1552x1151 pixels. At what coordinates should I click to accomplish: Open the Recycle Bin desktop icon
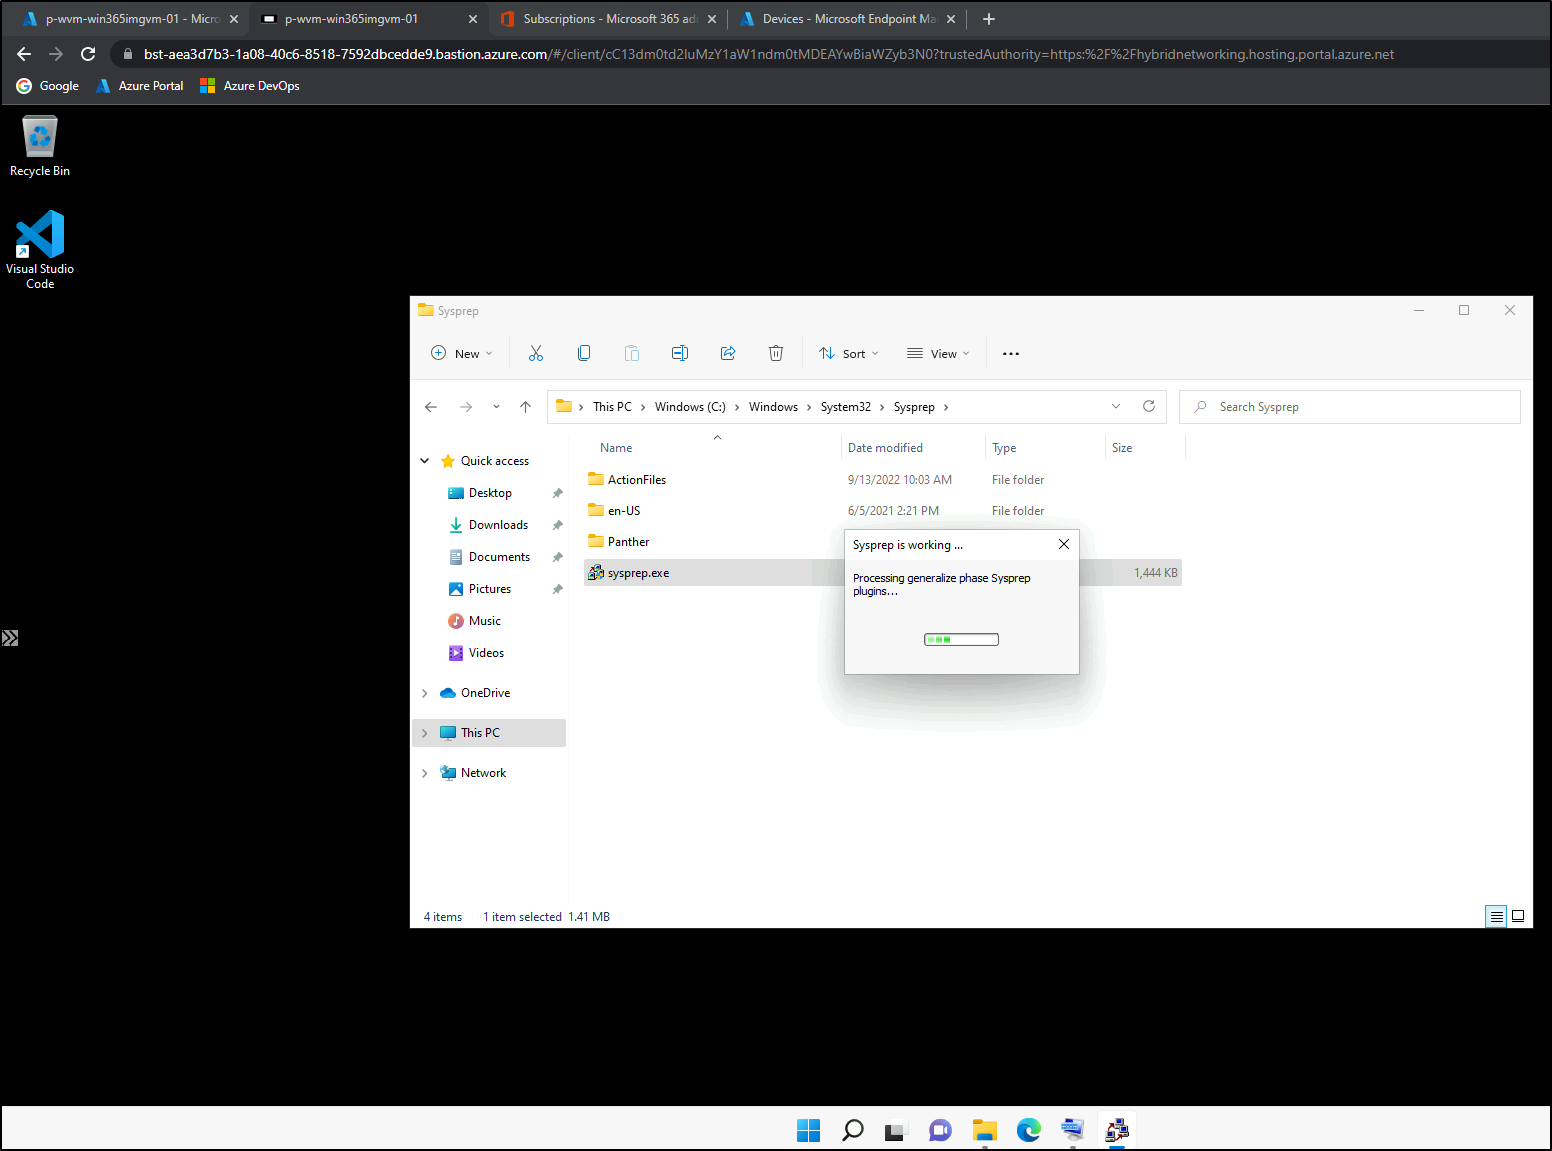[x=40, y=146]
